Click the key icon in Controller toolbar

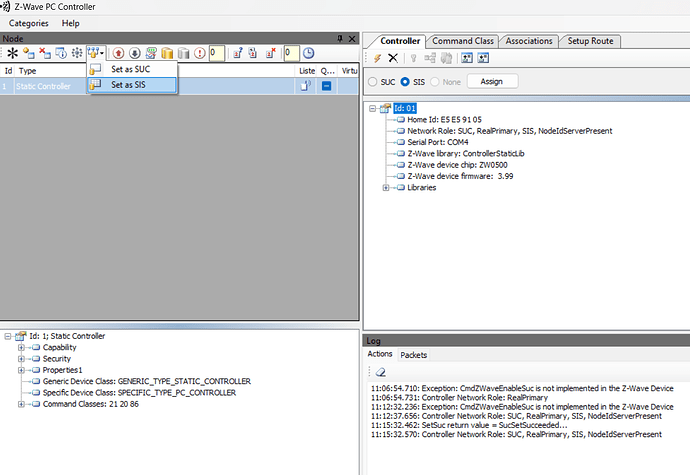coord(413,58)
